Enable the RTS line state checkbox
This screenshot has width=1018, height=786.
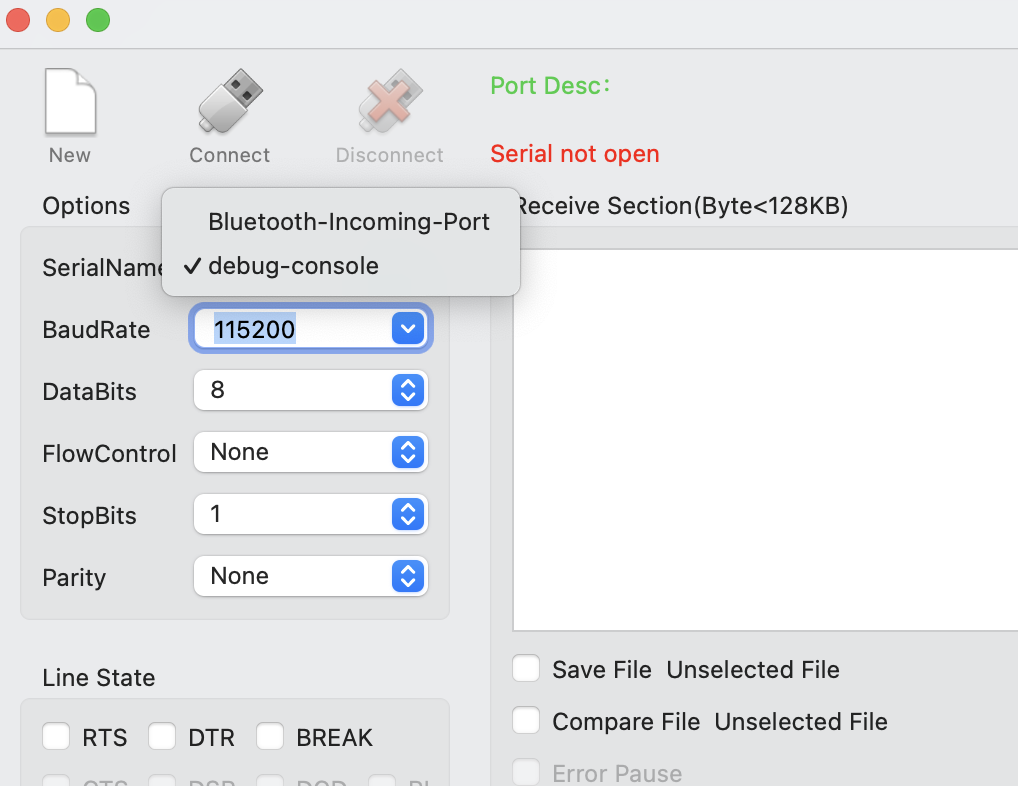pyautogui.click(x=56, y=737)
